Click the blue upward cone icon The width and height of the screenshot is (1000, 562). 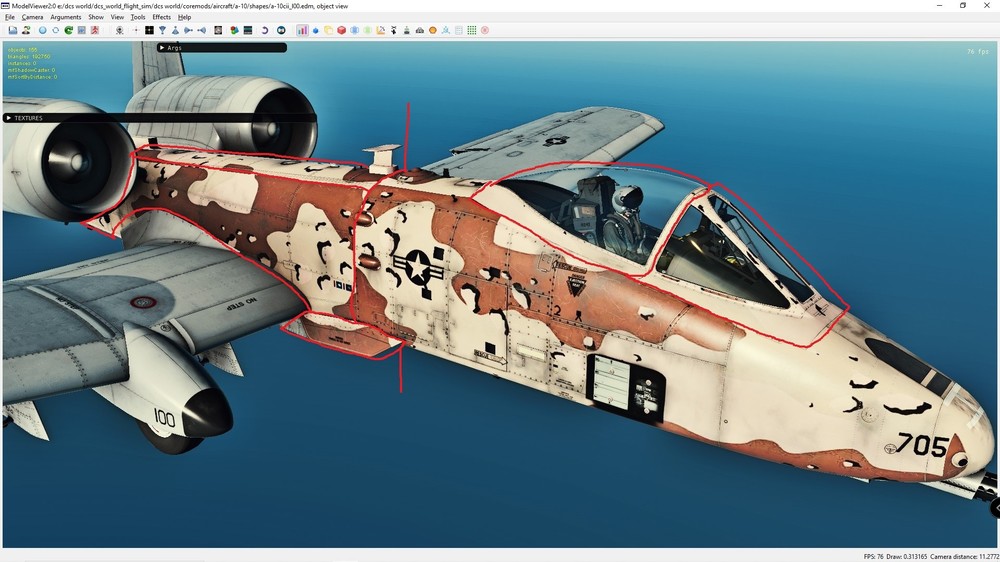point(175,30)
